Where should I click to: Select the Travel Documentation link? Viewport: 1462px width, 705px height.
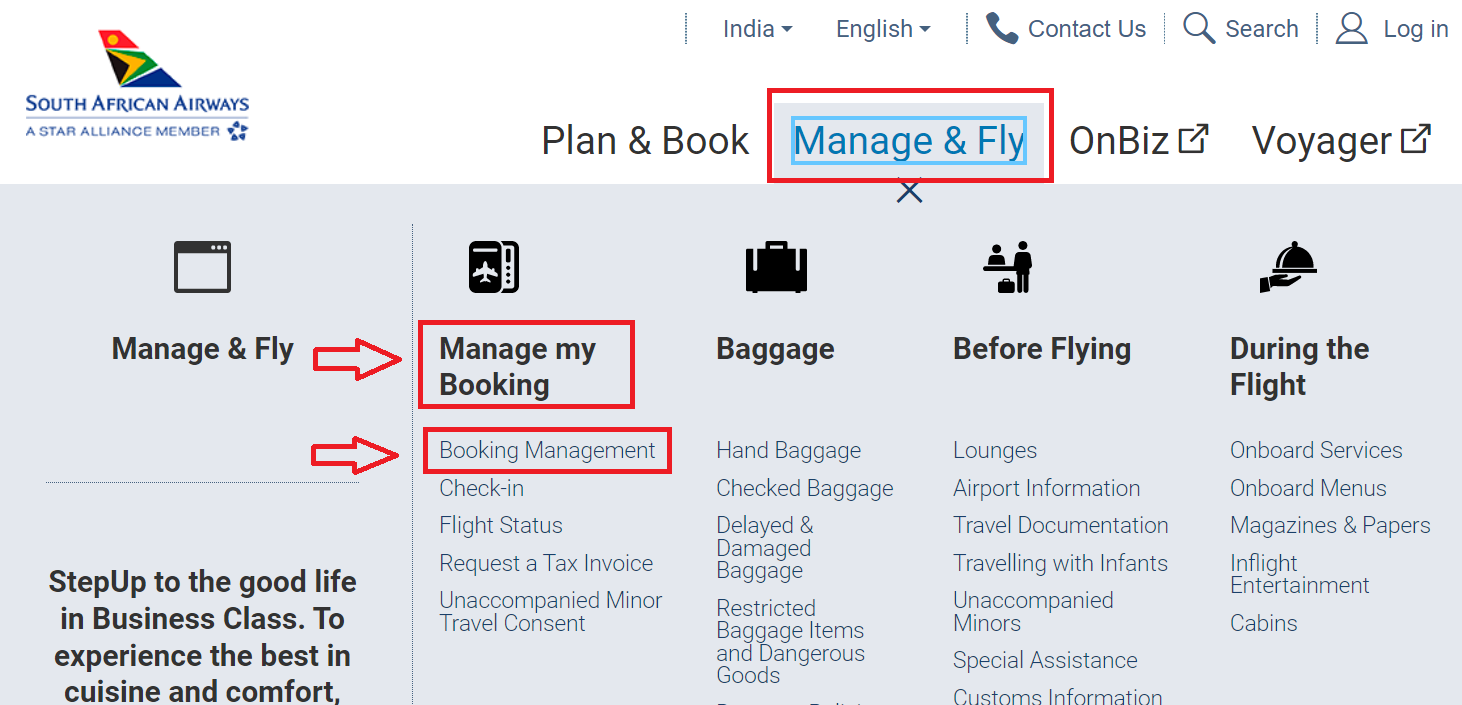point(1061,525)
